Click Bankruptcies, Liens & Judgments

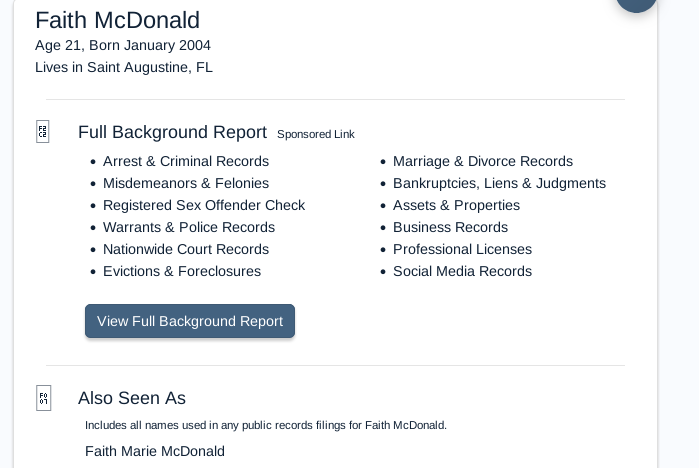click(499, 183)
